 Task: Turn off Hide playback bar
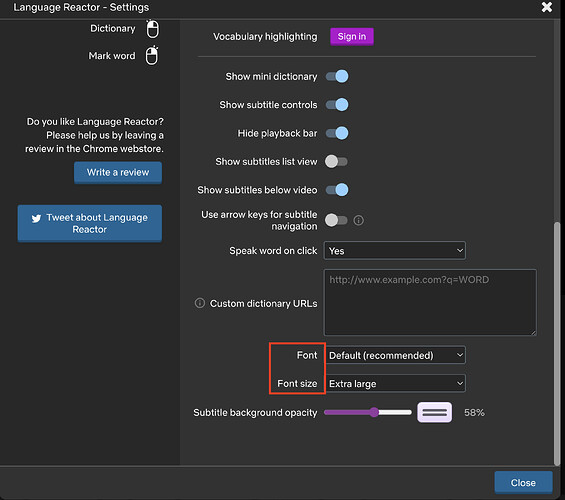pos(337,133)
